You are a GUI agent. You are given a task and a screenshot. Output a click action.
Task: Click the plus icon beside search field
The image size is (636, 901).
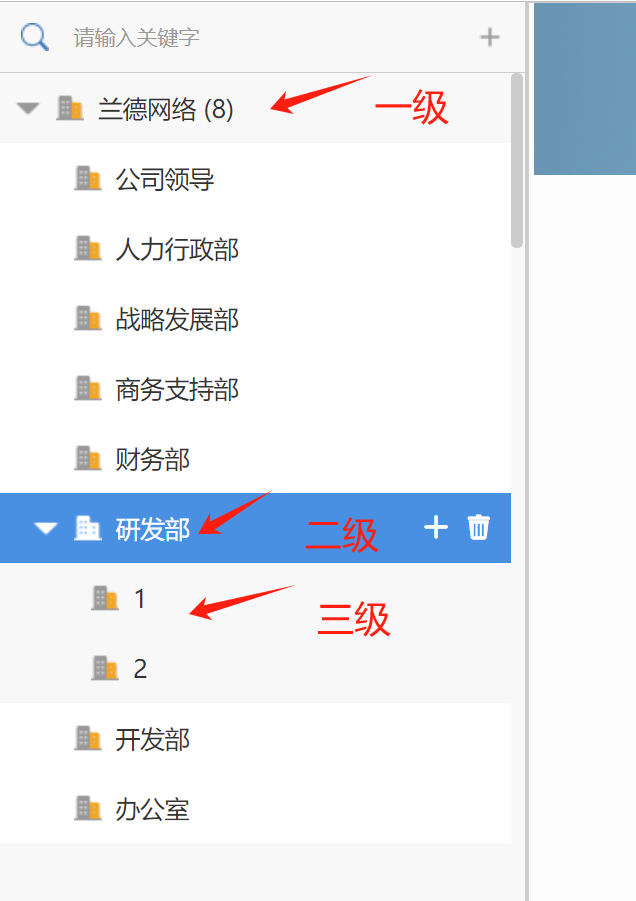point(489,37)
